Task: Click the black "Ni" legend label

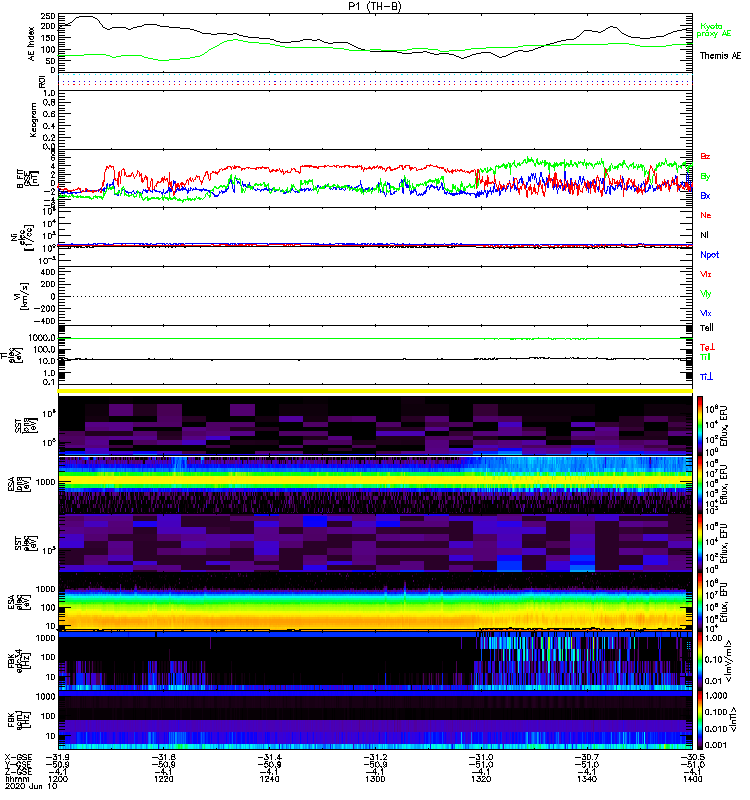Action: pyautogui.click(x=704, y=235)
